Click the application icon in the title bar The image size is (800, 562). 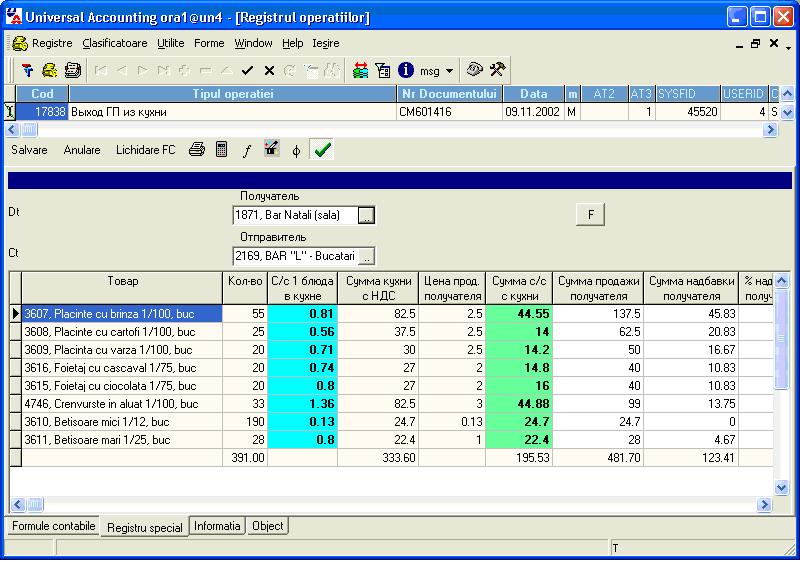14,16
